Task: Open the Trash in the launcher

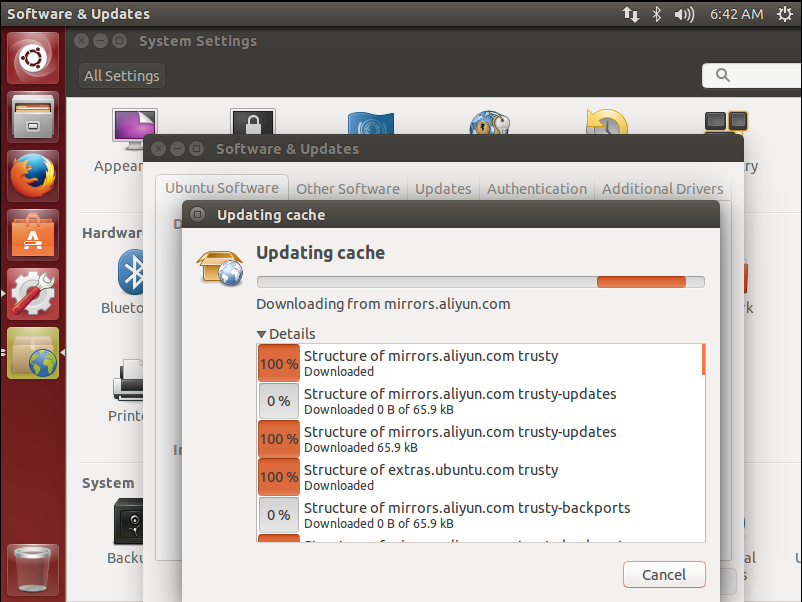Action: pyautogui.click(x=33, y=570)
